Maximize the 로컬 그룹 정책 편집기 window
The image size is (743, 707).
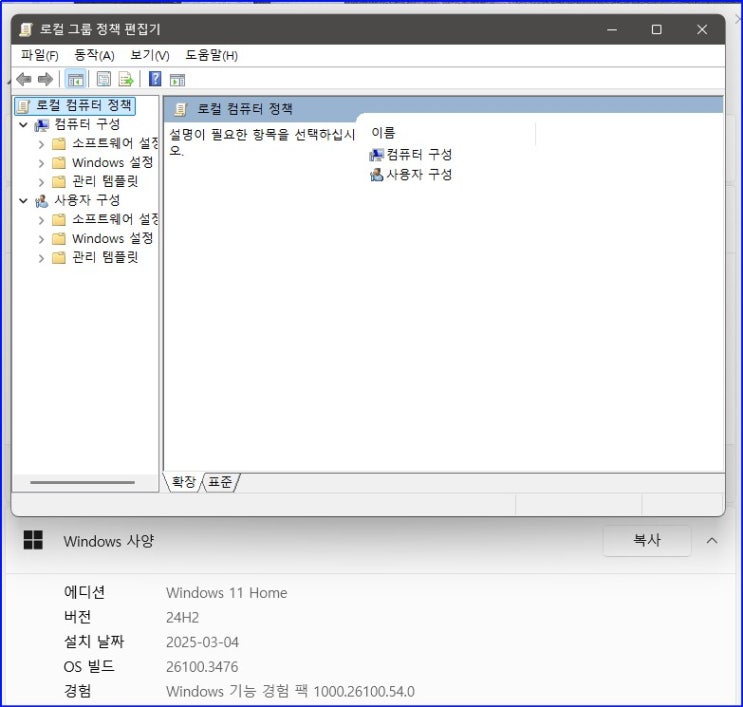tap(656, 30)
